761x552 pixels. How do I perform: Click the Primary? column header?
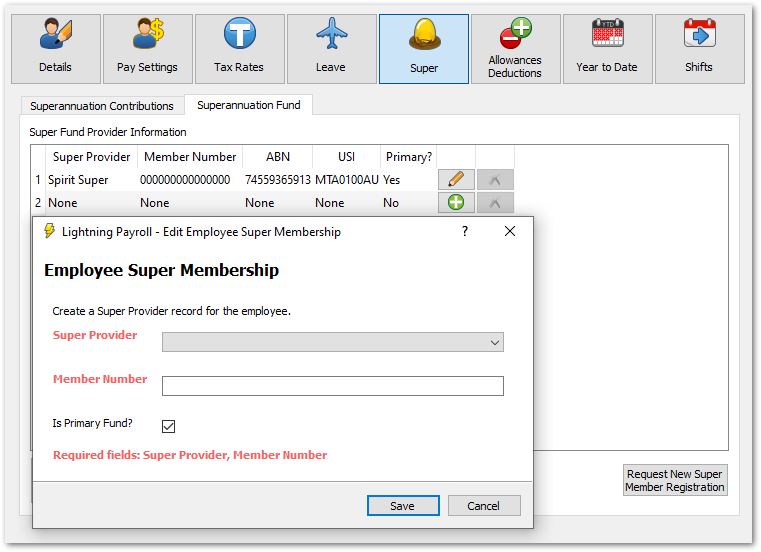click(409, 157)
